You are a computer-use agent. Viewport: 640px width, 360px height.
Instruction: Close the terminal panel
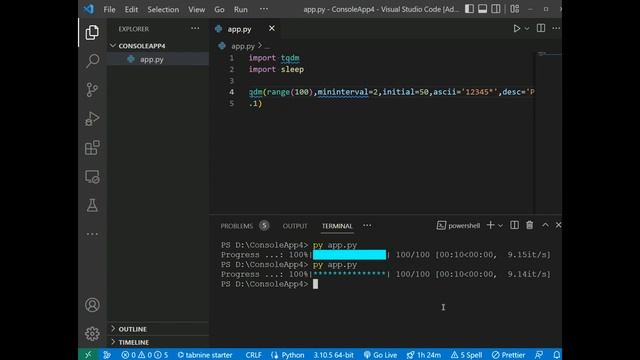[558, 225]
